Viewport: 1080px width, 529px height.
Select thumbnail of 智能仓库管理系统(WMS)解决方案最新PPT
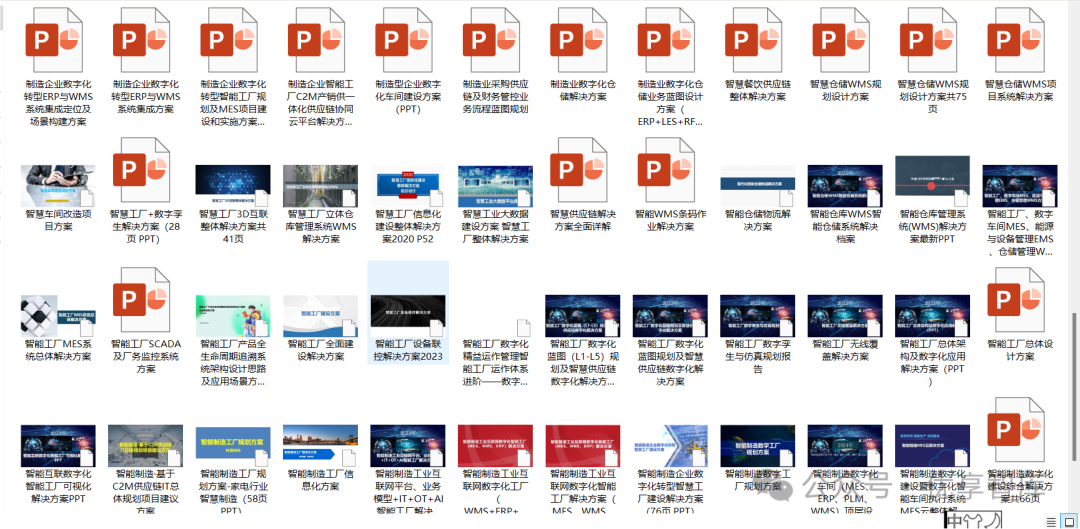pyautogui.click(x=933, y=180)
